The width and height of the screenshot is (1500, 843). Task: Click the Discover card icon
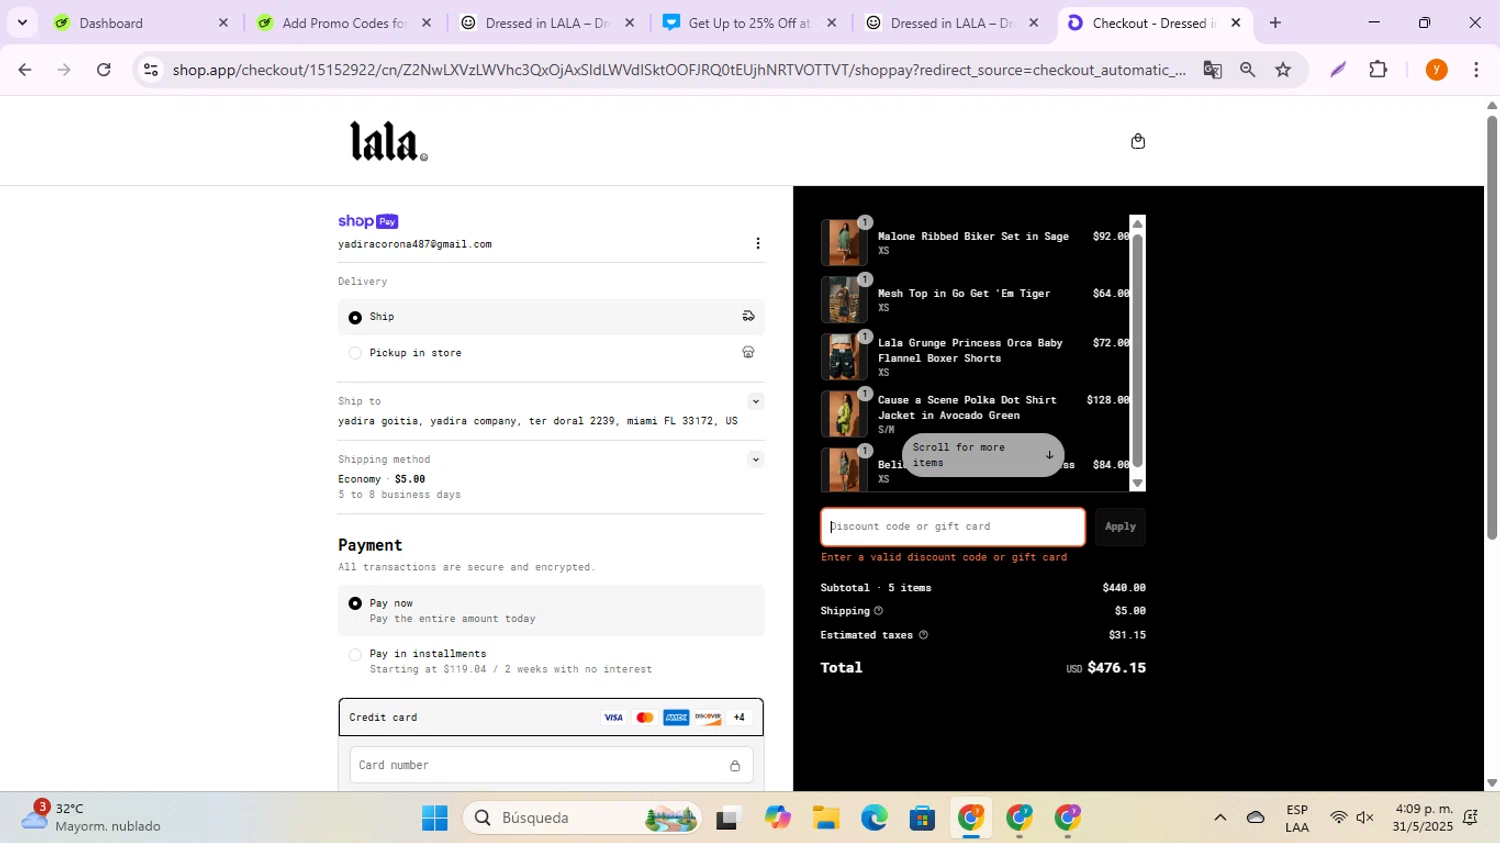point(708,717)
